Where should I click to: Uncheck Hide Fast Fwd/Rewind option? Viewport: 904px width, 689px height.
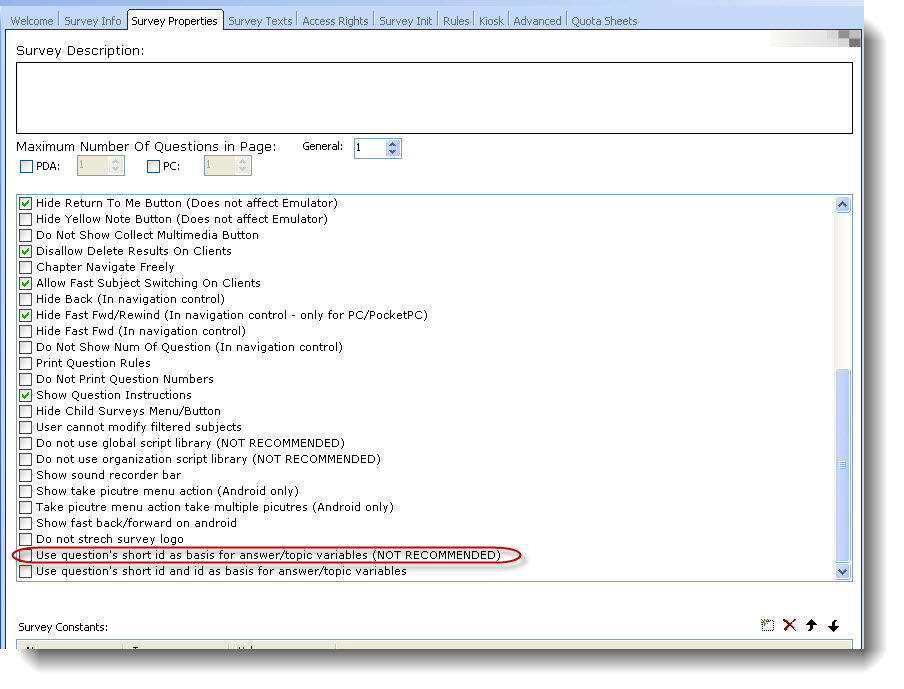[x=25, y=315]
